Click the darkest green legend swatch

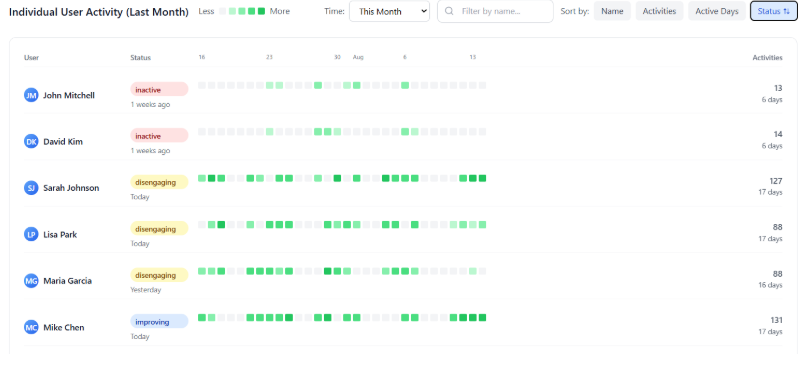(x=262, y=11)
